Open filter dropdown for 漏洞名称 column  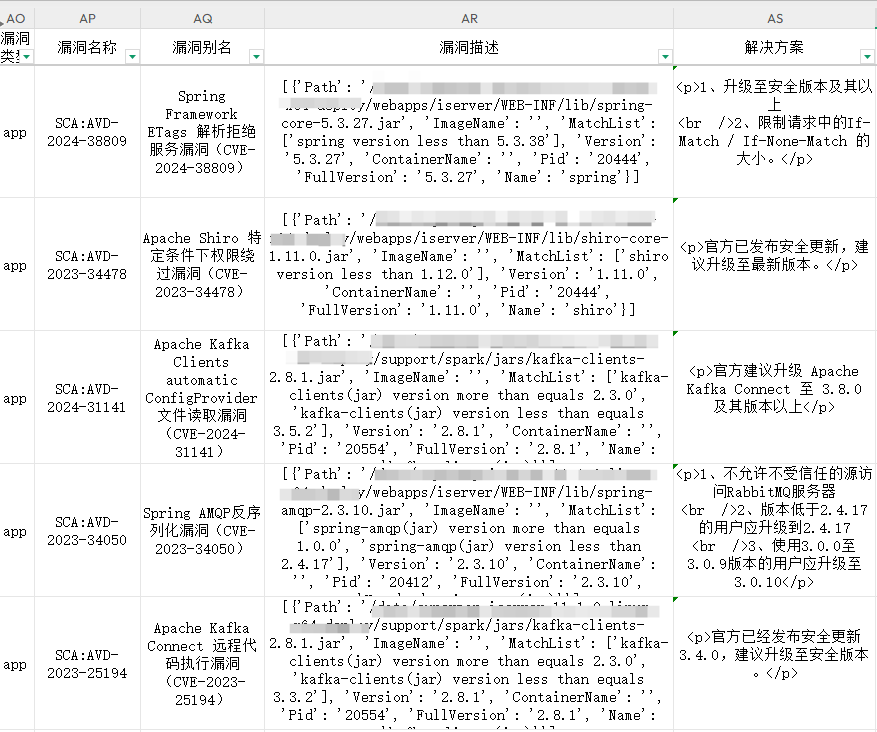point(132,56)
